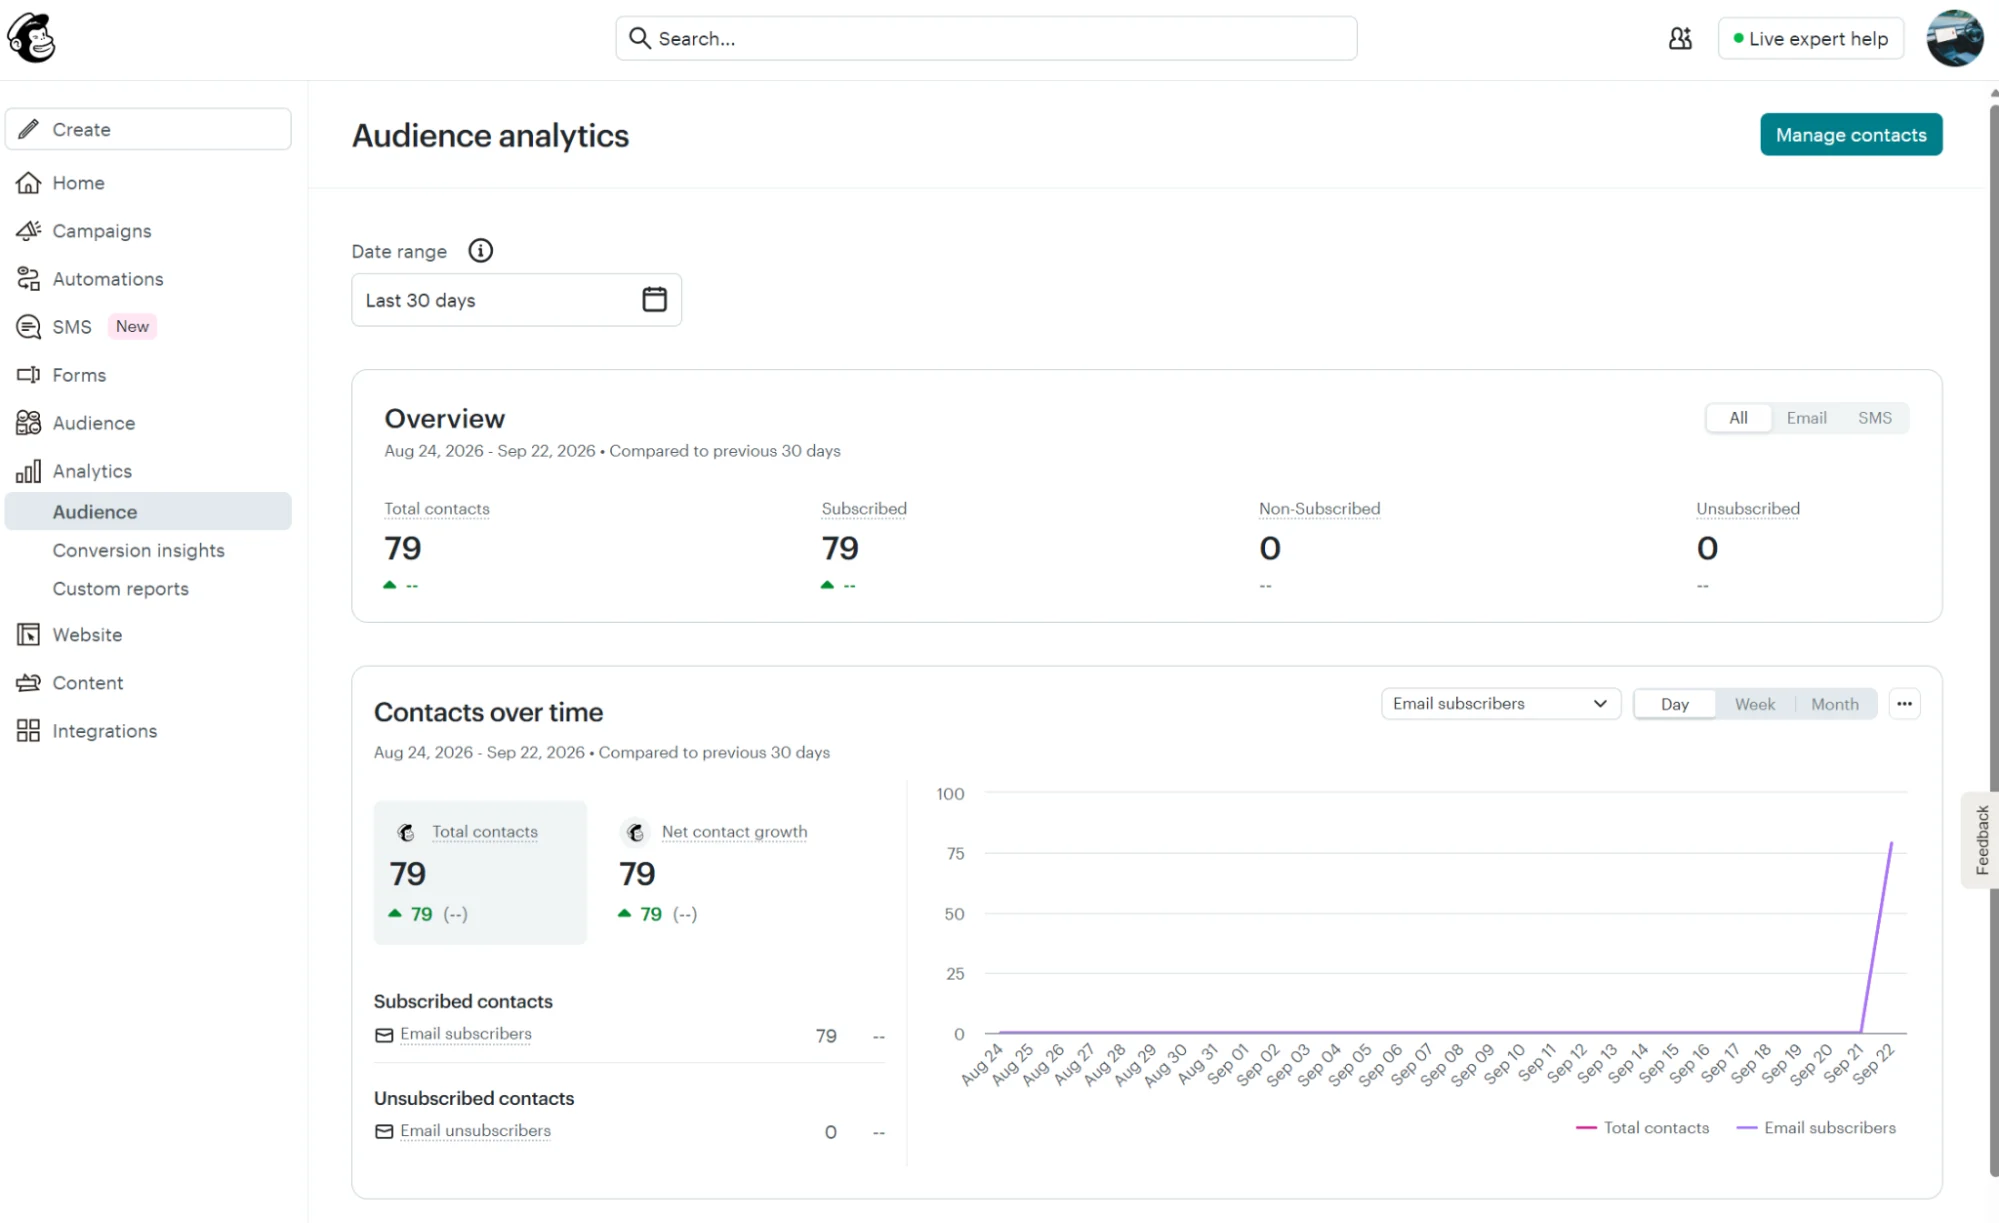Set chart granularity to Month

[1834, 704]
